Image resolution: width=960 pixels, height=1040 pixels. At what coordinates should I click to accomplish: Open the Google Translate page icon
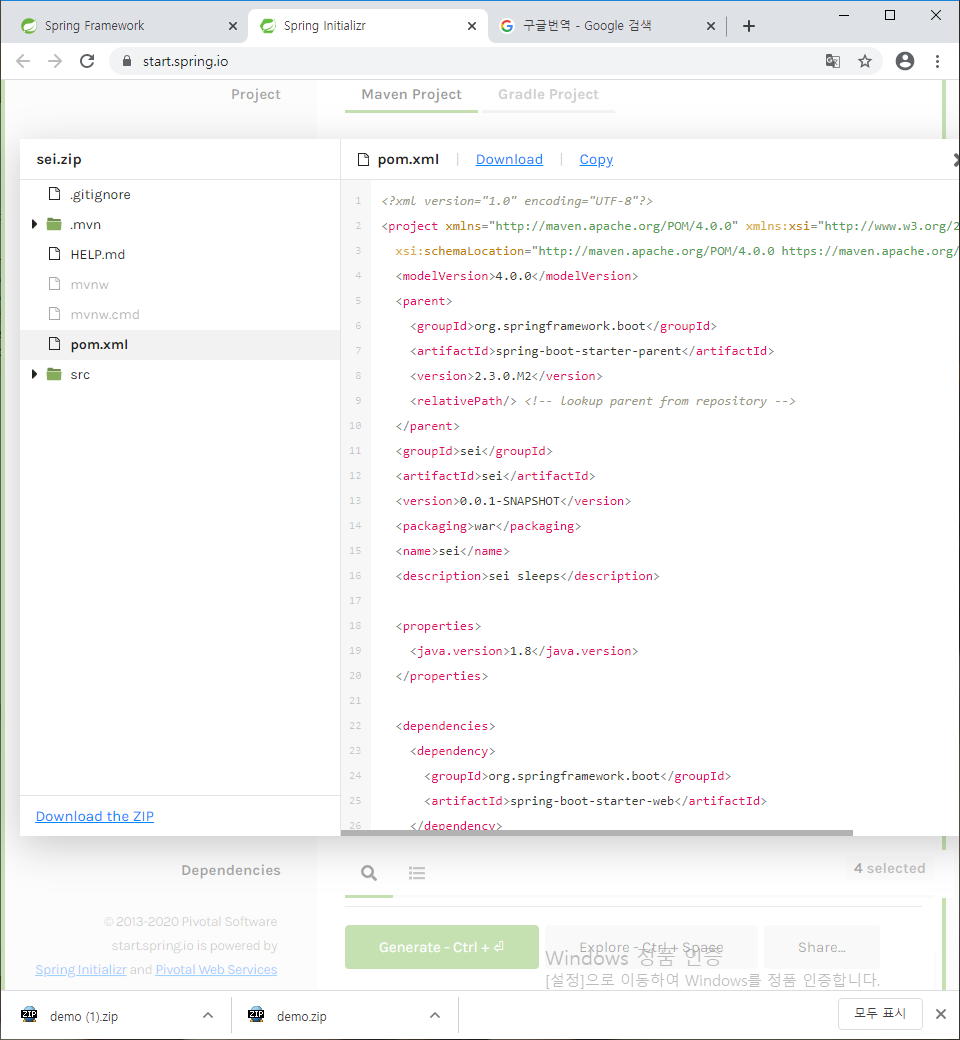click(833, 61)
